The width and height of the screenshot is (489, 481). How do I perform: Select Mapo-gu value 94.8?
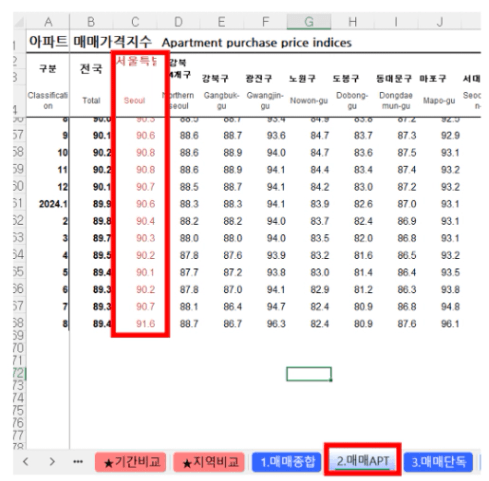point(450,307)
